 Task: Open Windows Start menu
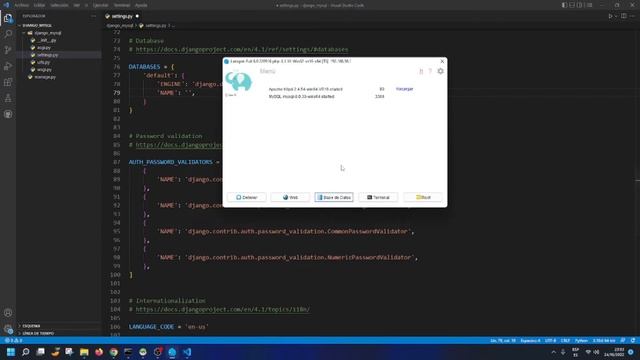pos(11,352)
